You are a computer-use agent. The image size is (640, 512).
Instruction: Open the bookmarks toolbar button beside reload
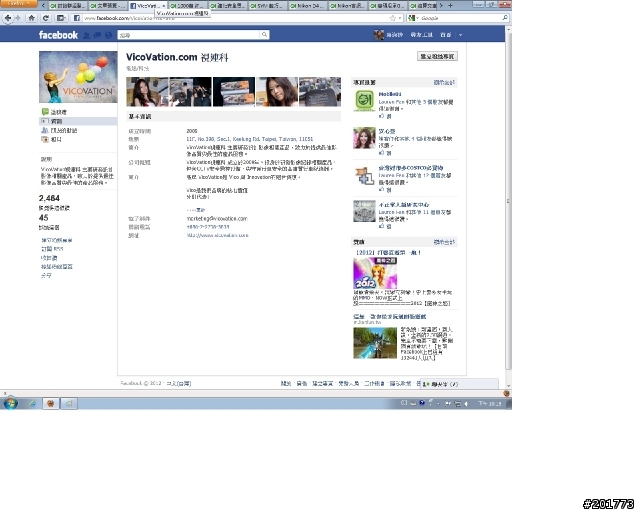tap(60, 18)
